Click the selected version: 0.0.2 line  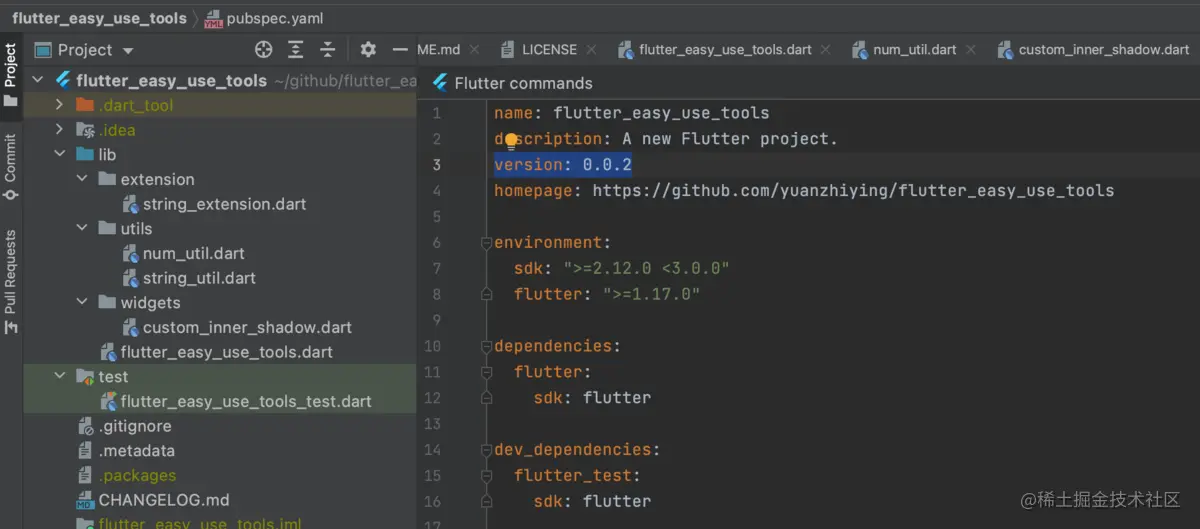pos(563,165)
